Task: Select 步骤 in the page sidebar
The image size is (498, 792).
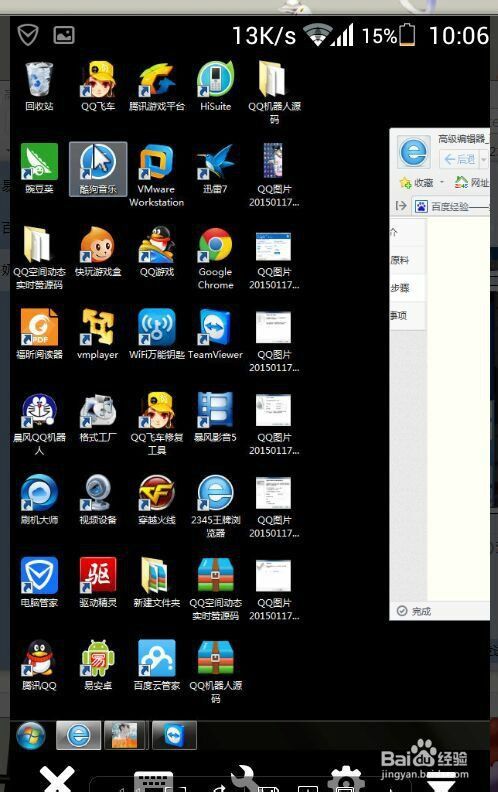Action: 400,288
